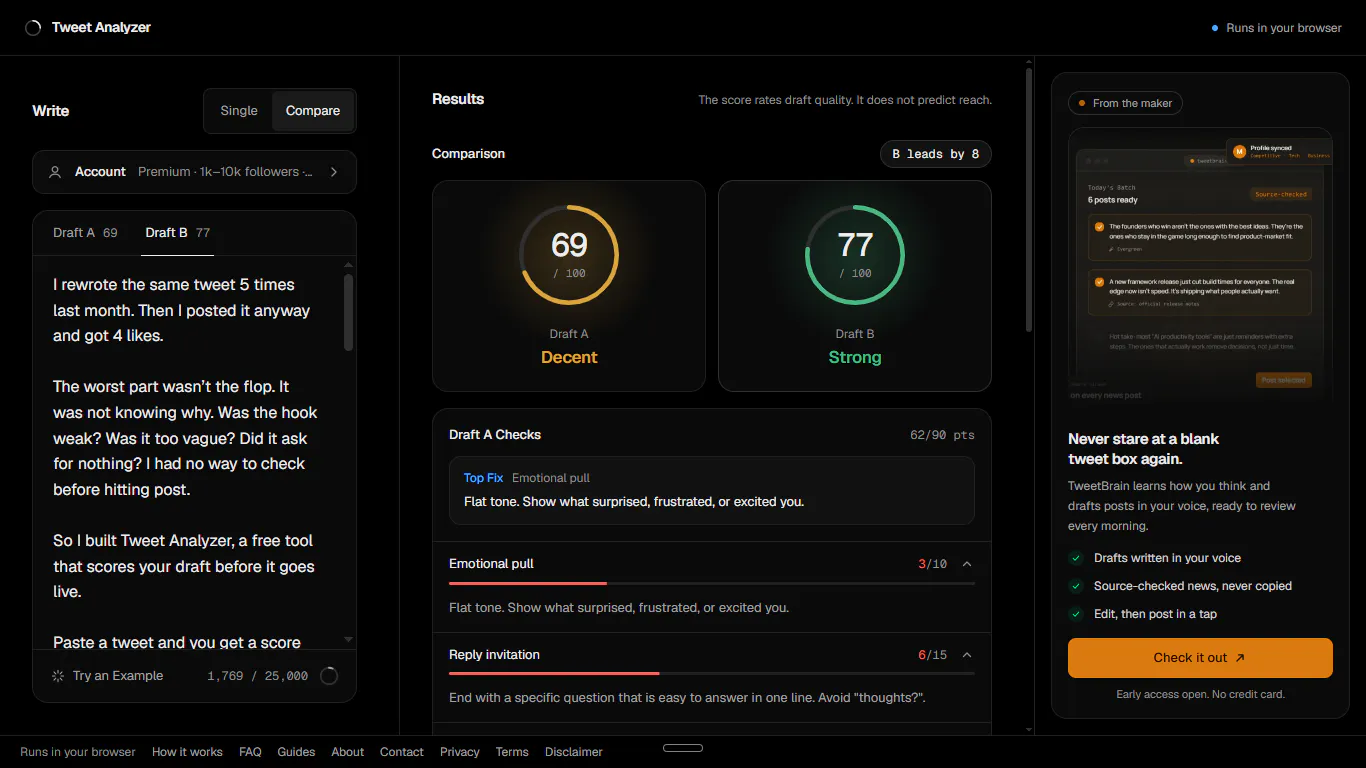1366x768 pixels.
Task: Collapse the Reply invitation check chevron
Action: [x=967, y=655]
